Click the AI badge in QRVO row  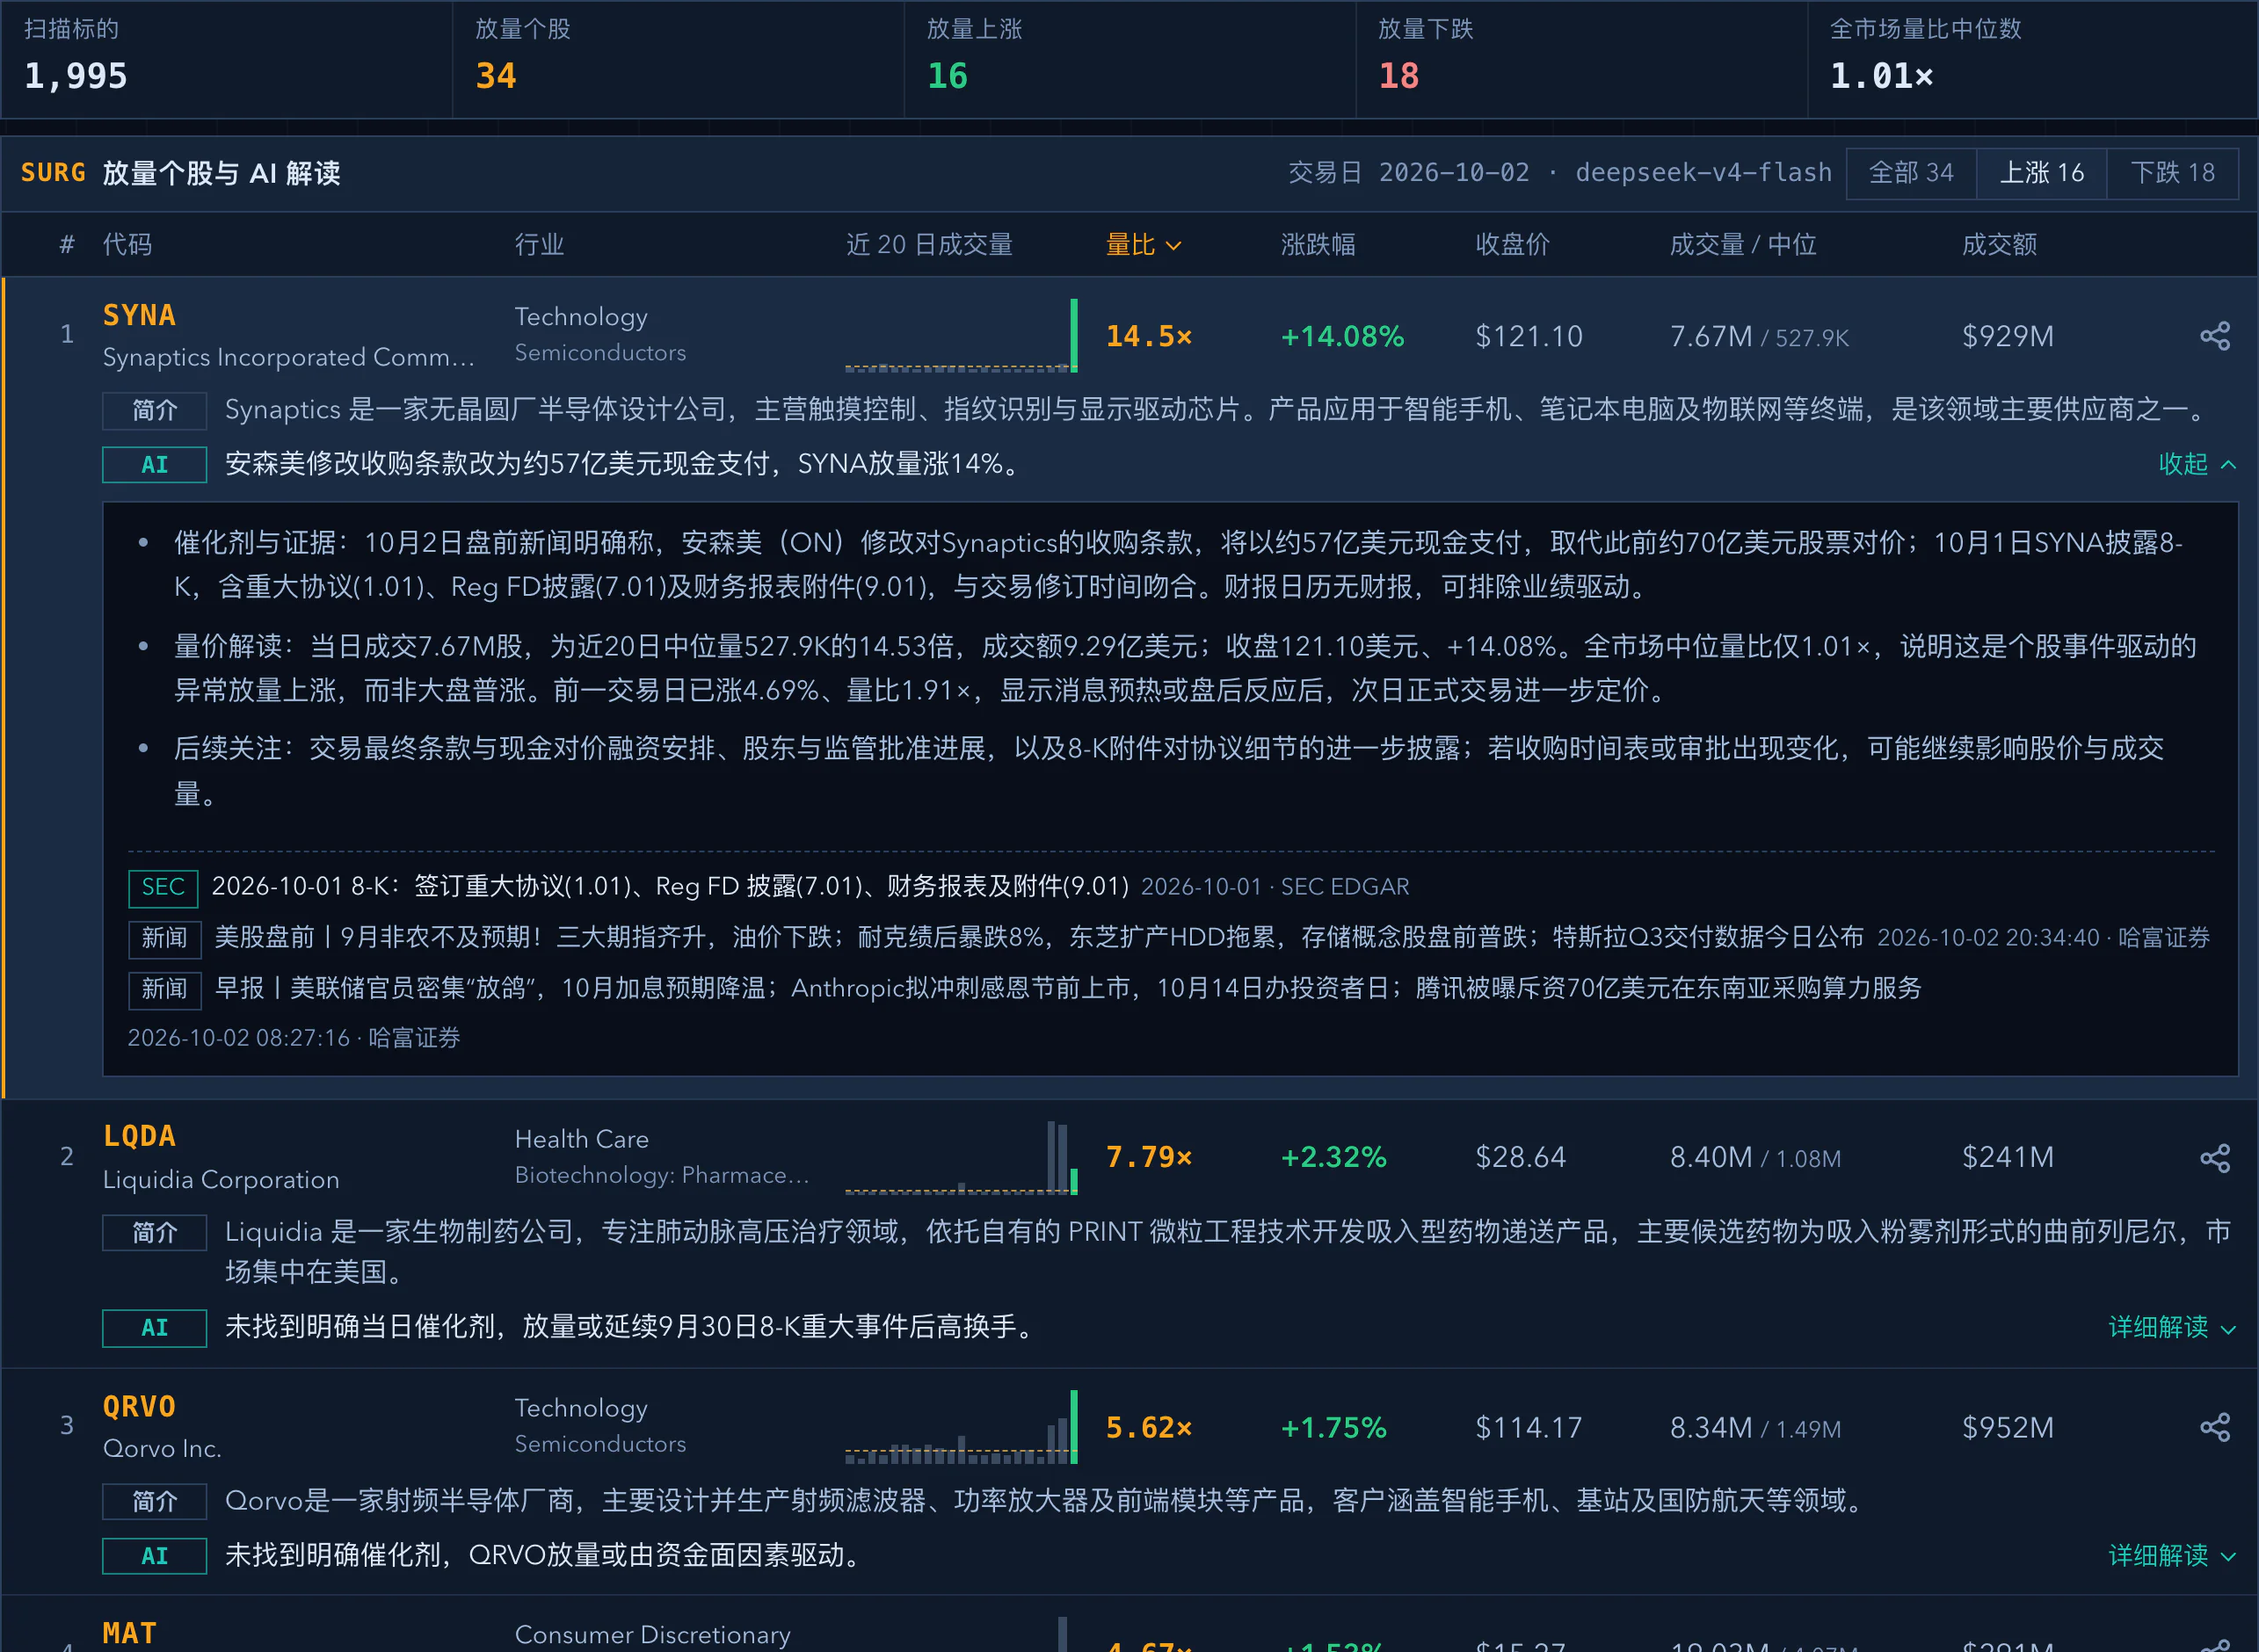[155, 1556]
